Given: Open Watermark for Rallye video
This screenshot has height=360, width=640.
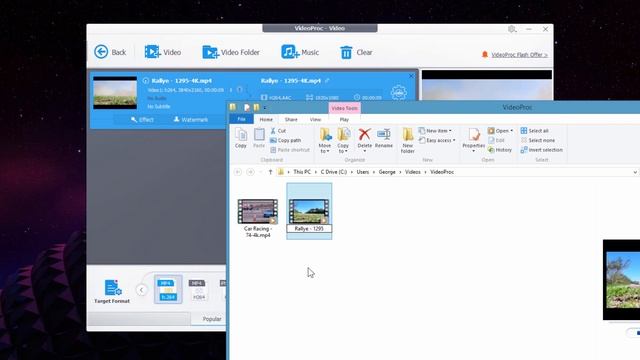Looking at the screenshot, I should pos(191,120).
